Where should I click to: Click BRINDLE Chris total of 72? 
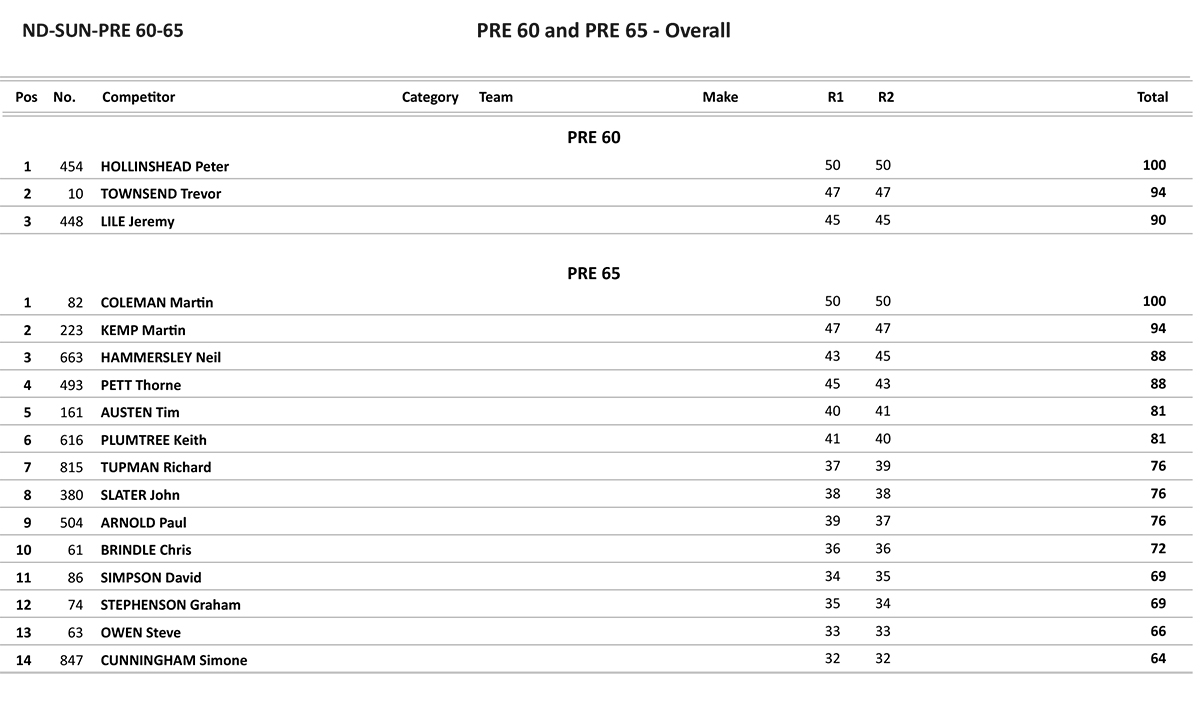pyautogui.click(x=1158, y=550)
